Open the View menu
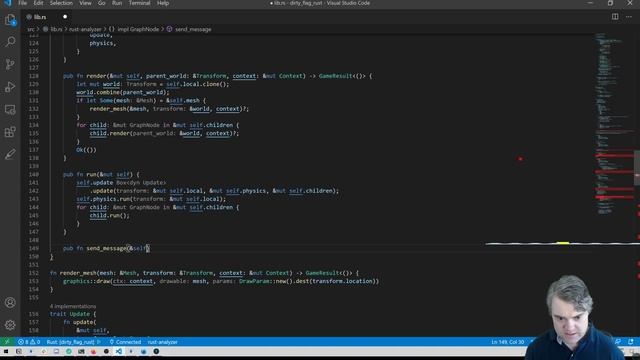This screenshot has width=640, height=360. pos(85,3)
